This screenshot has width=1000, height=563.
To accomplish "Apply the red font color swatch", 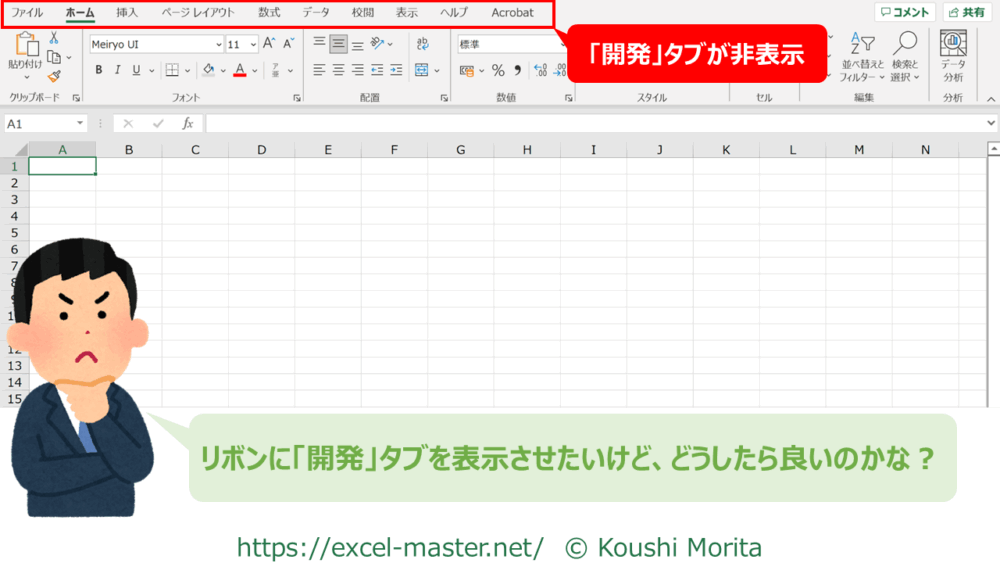I will pos(239,70).
